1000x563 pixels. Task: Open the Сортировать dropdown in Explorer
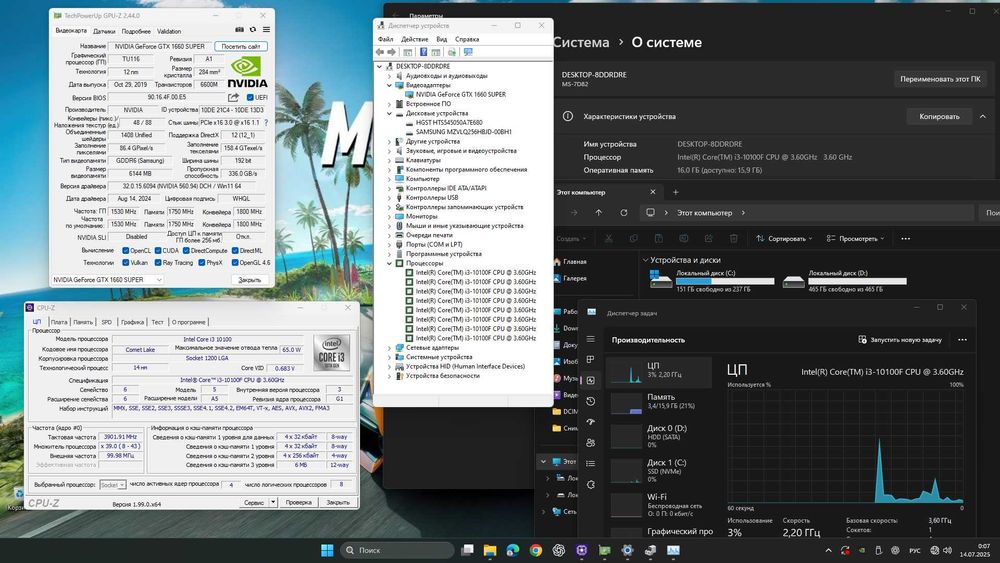pyautogui.click(x=784, y=238)
